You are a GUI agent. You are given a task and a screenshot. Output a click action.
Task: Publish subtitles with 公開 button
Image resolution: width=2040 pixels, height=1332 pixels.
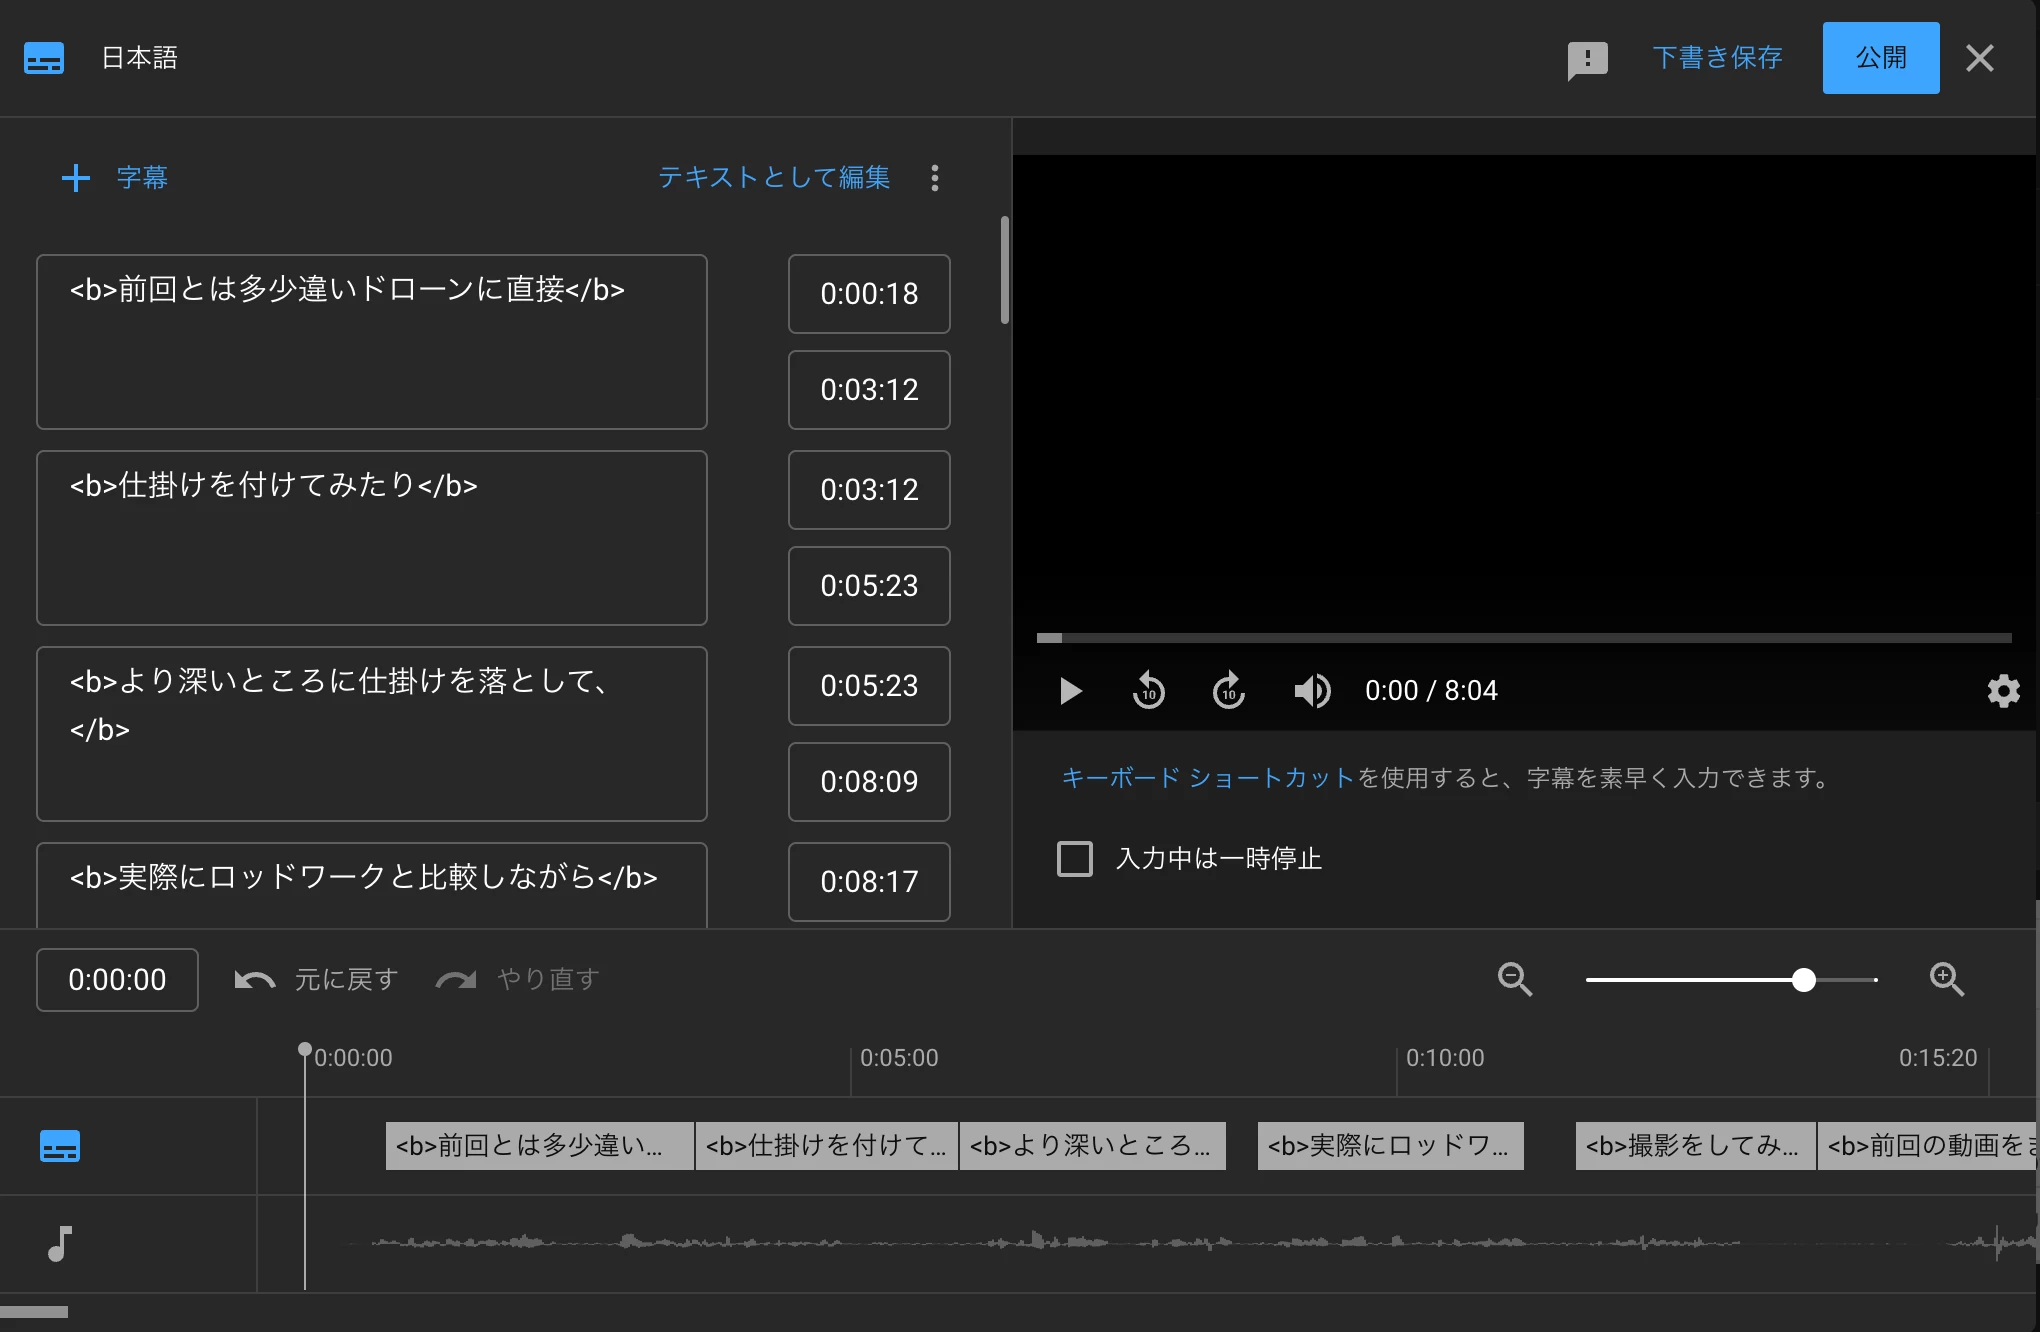(1880, 58)
